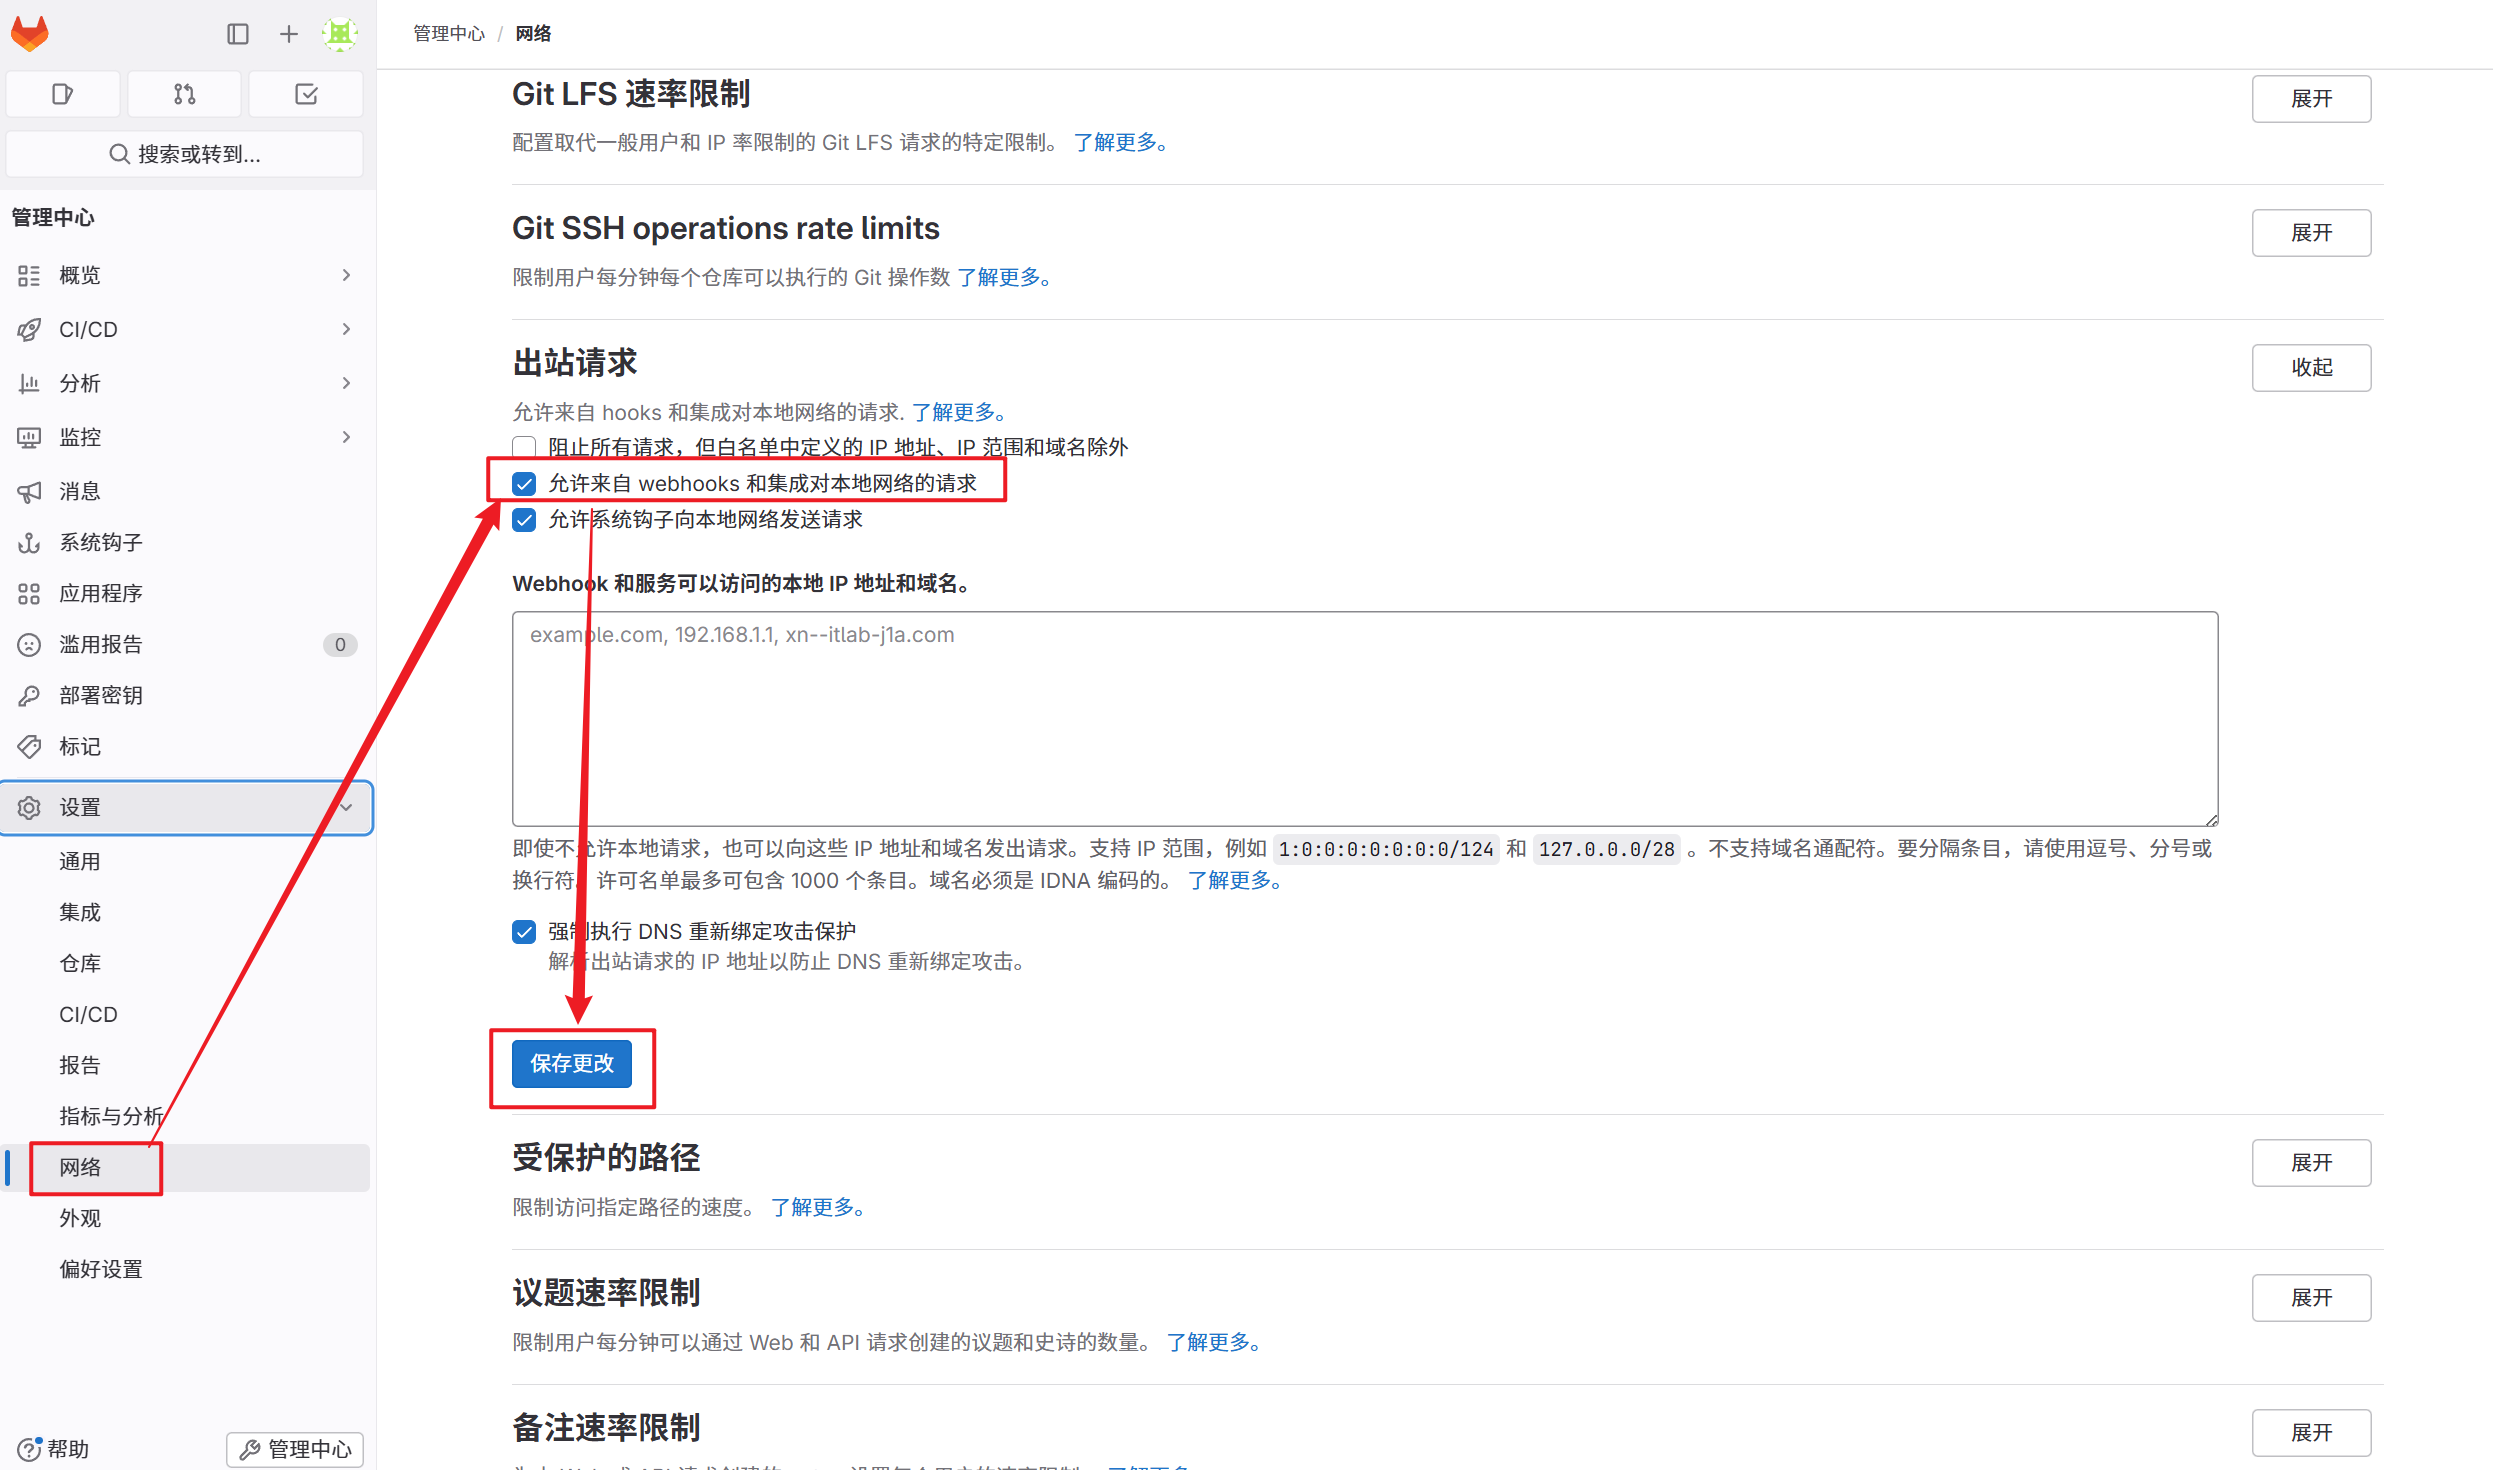Click the Help question mark icon
Image resolution: width=2493 pixels, height=1470 pixels.
30,1449
